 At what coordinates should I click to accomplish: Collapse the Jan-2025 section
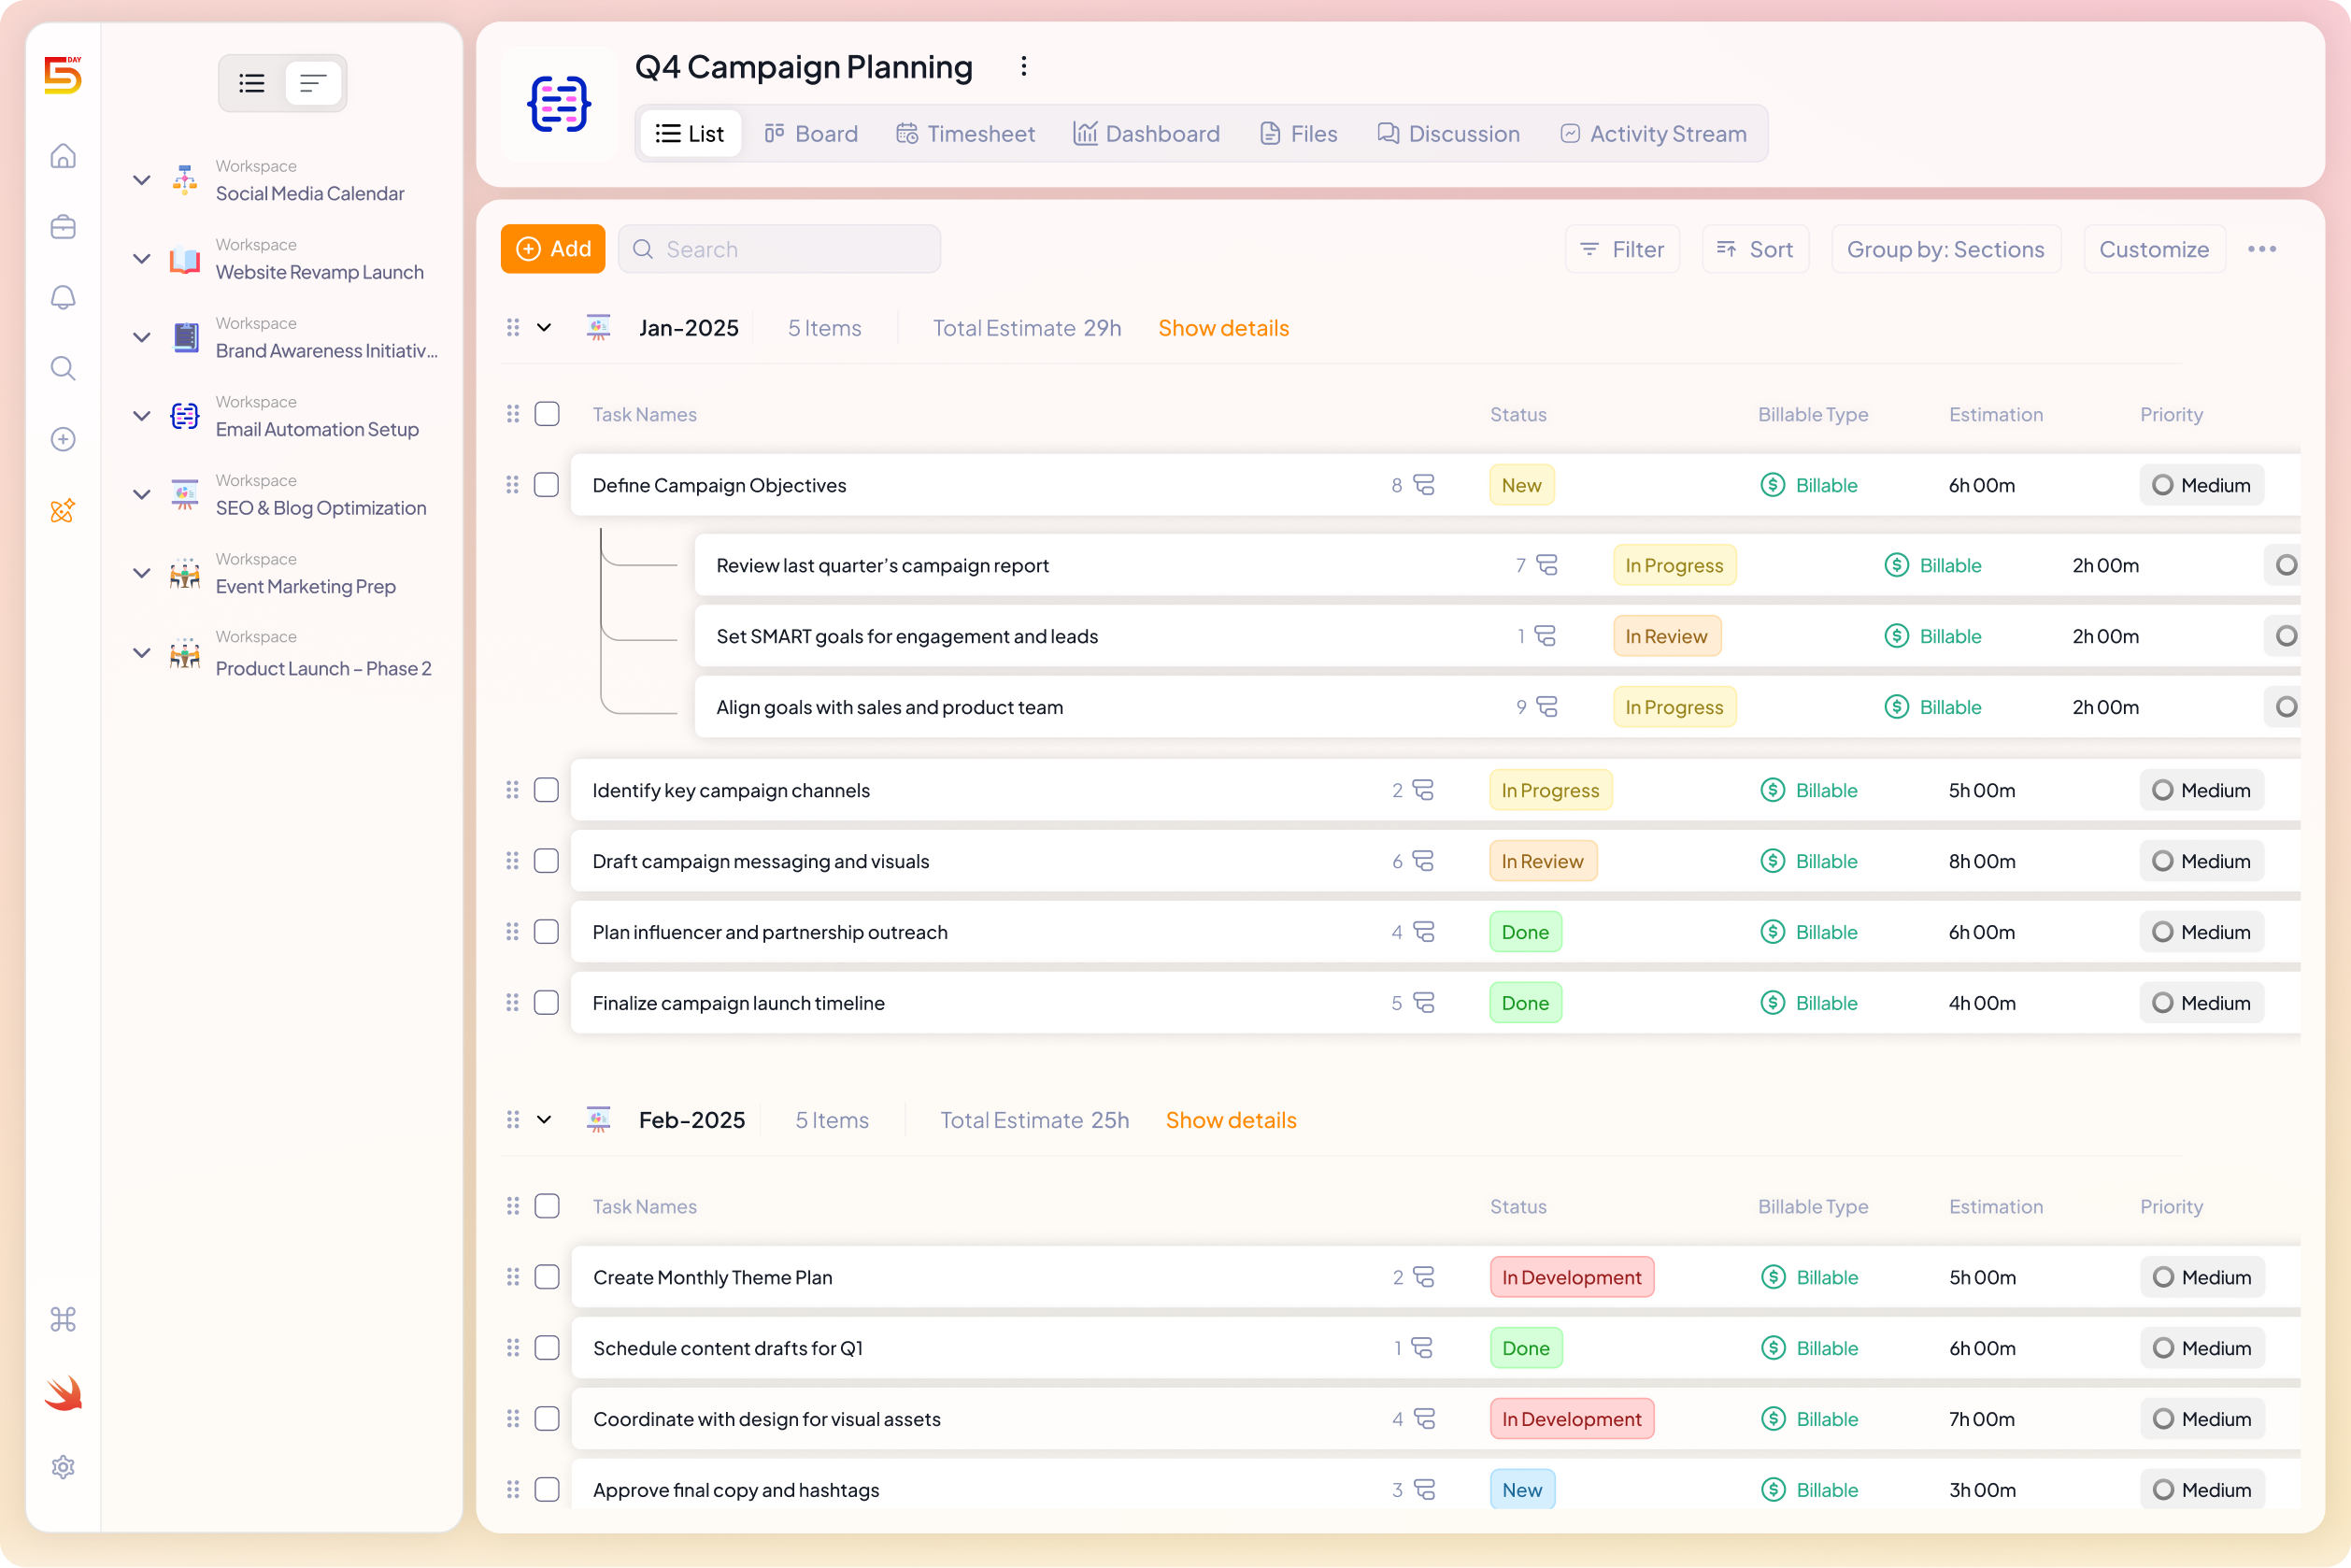[x=543, y=327]
